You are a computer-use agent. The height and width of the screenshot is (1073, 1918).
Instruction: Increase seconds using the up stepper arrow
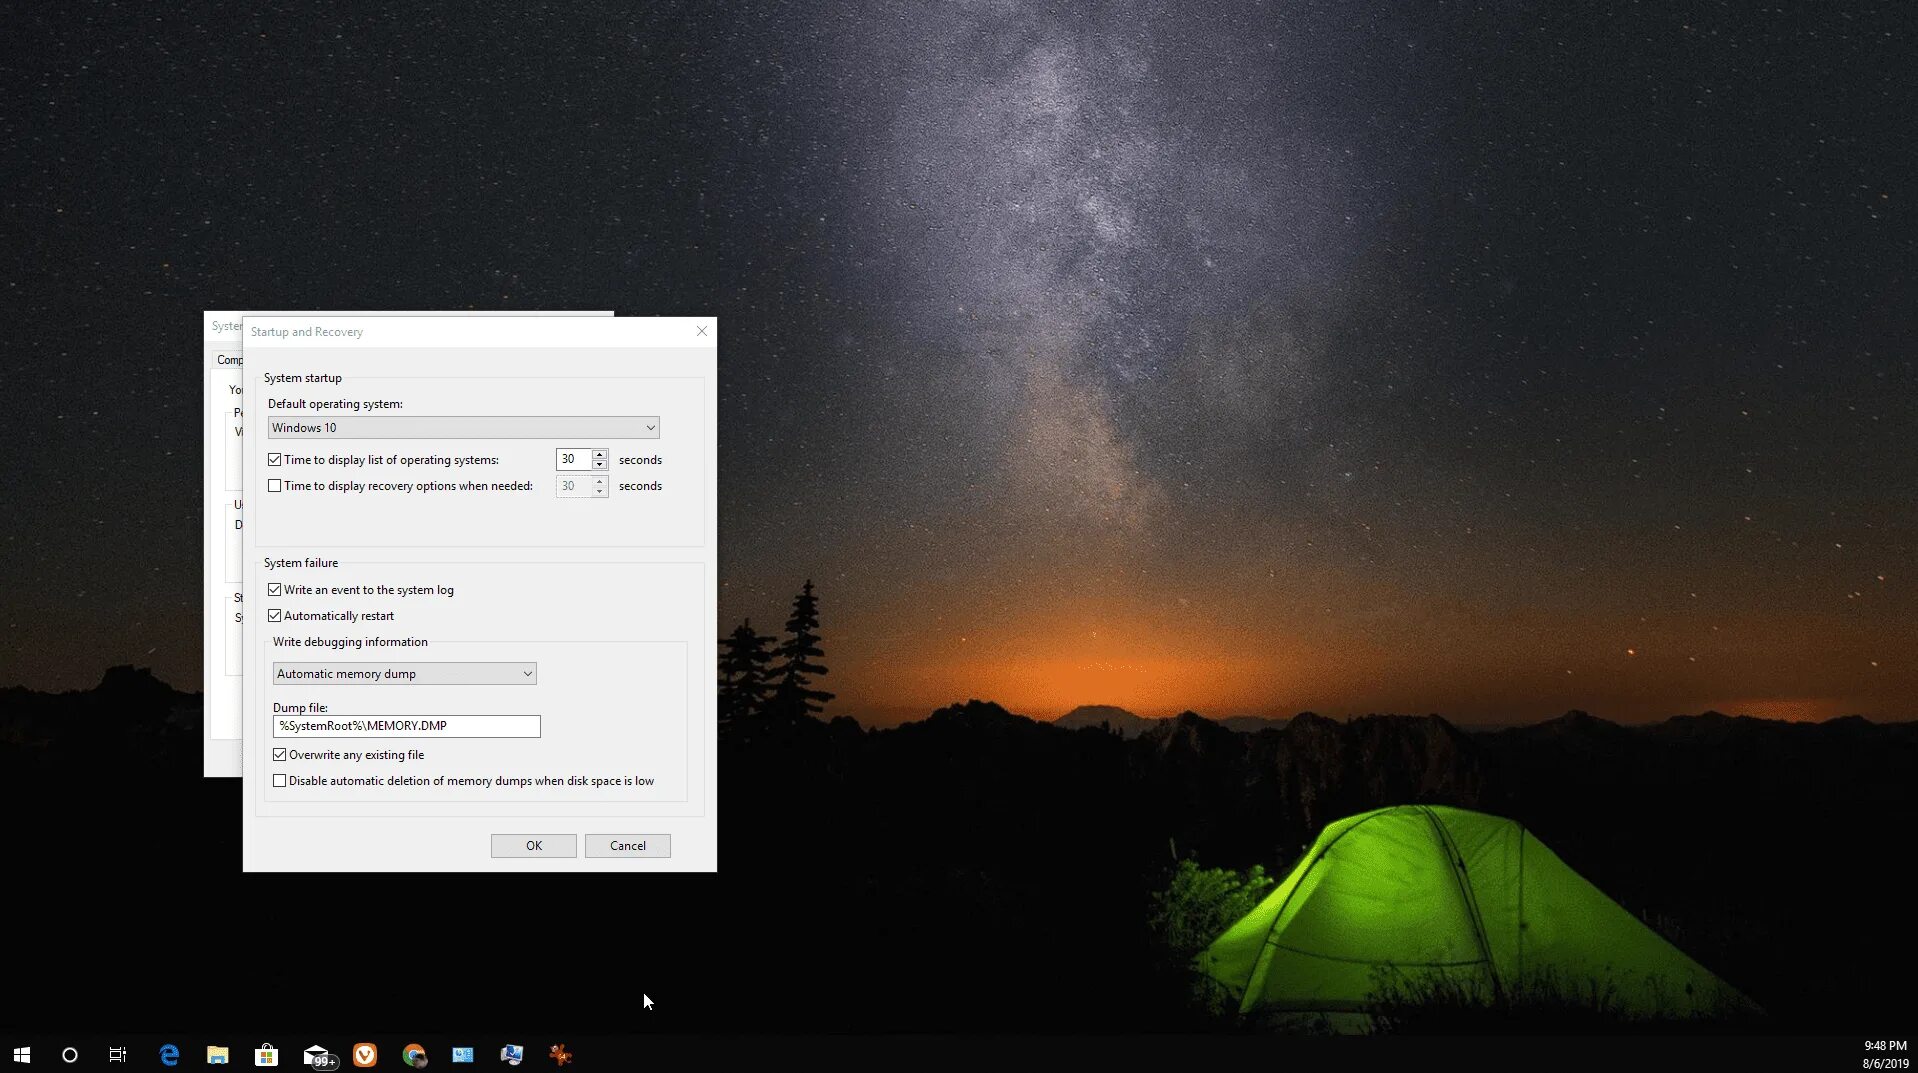599,455
